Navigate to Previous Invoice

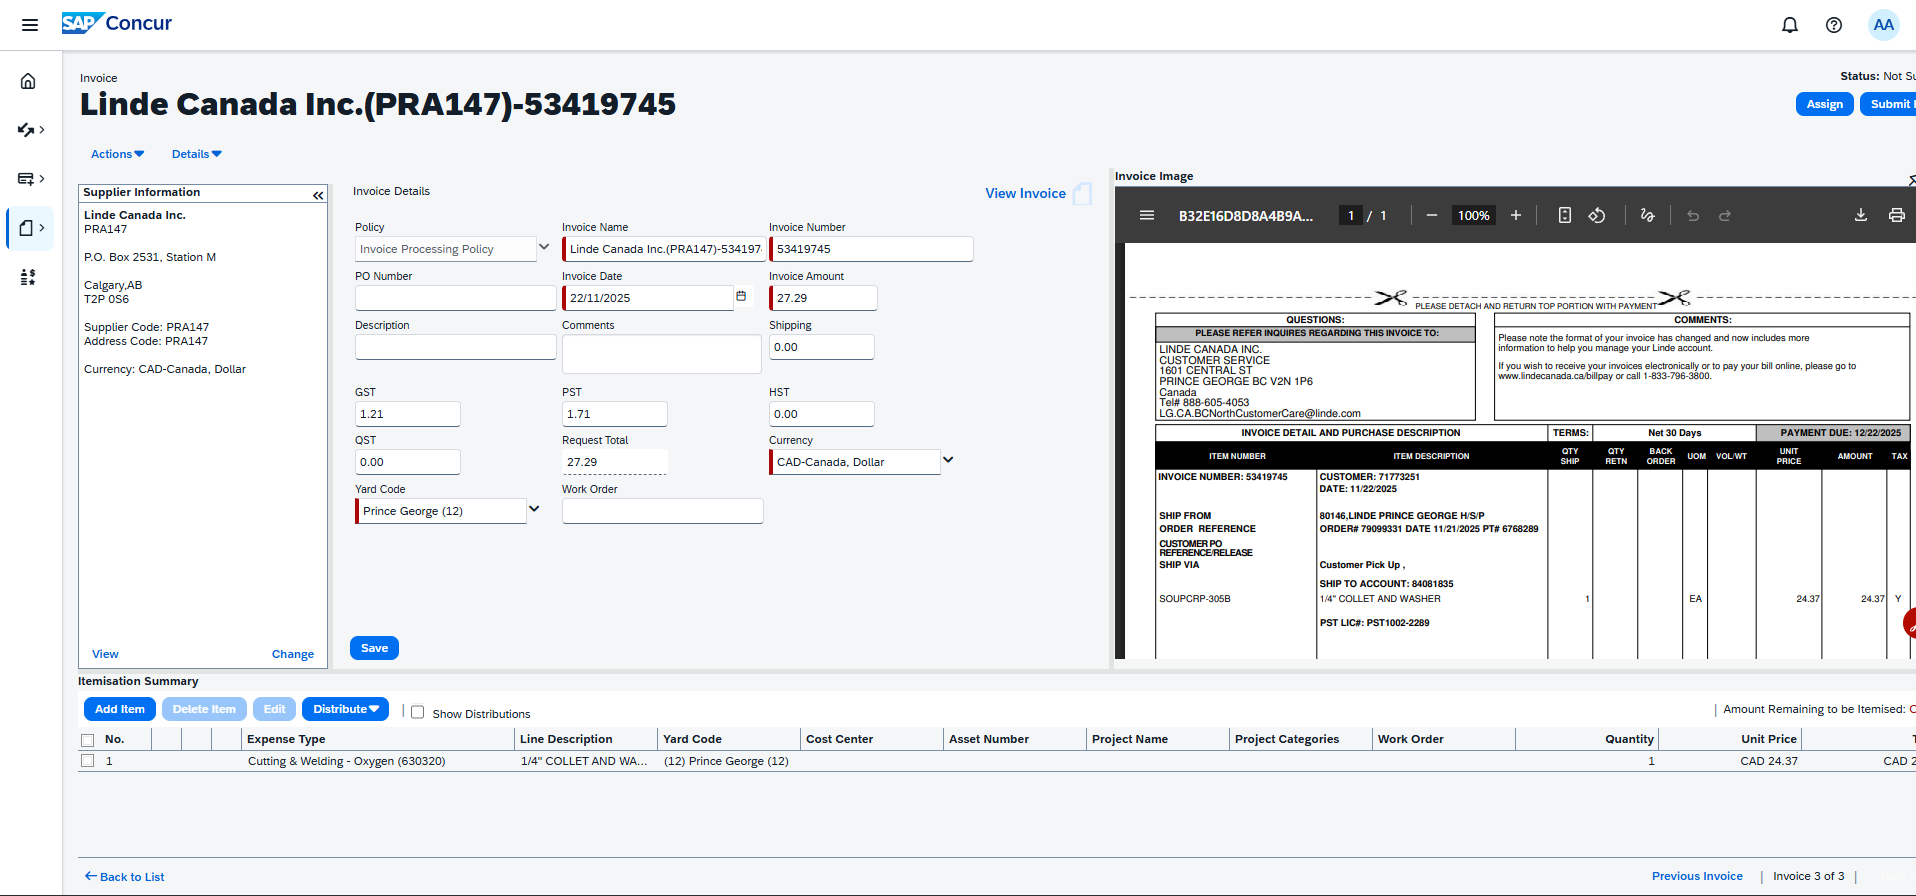(1697, 876)
